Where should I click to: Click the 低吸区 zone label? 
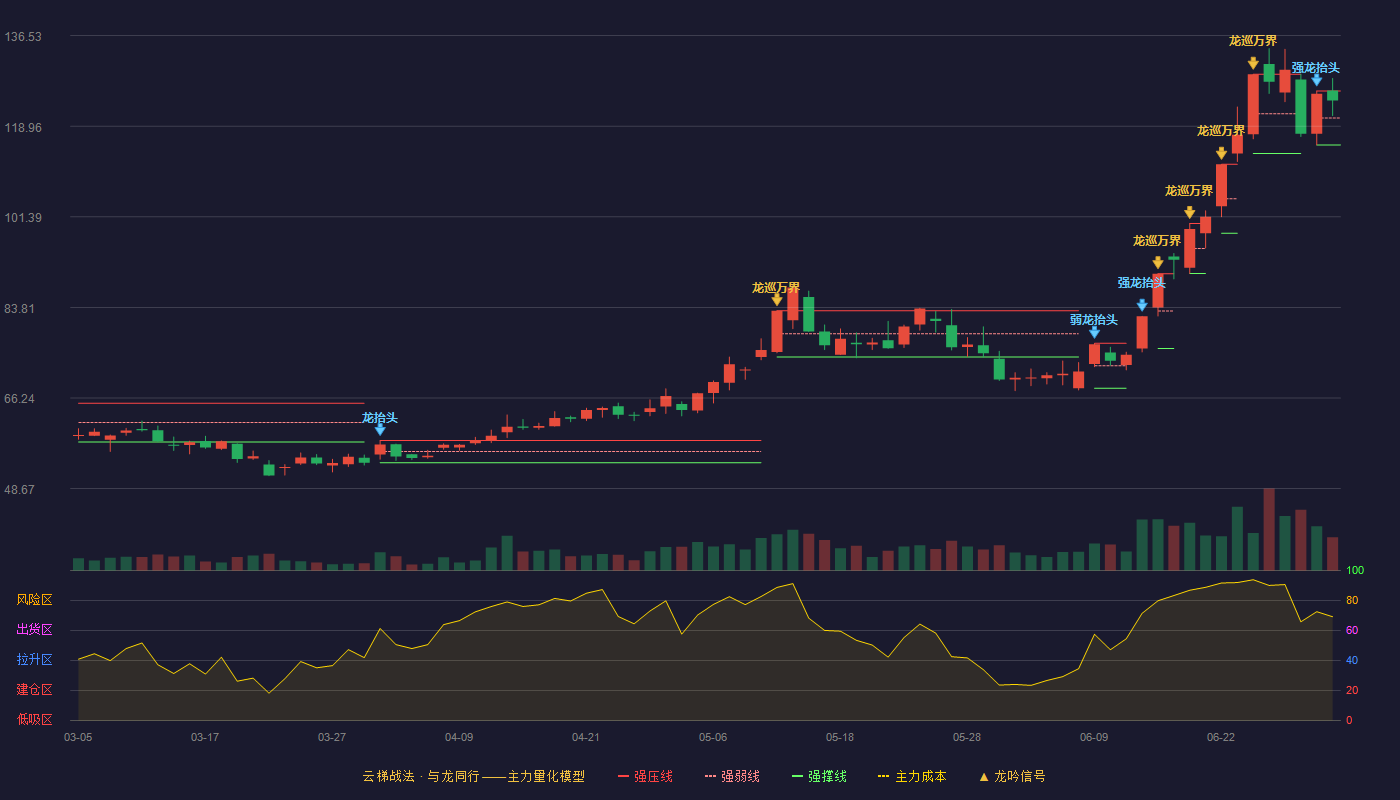coord(35,719)
